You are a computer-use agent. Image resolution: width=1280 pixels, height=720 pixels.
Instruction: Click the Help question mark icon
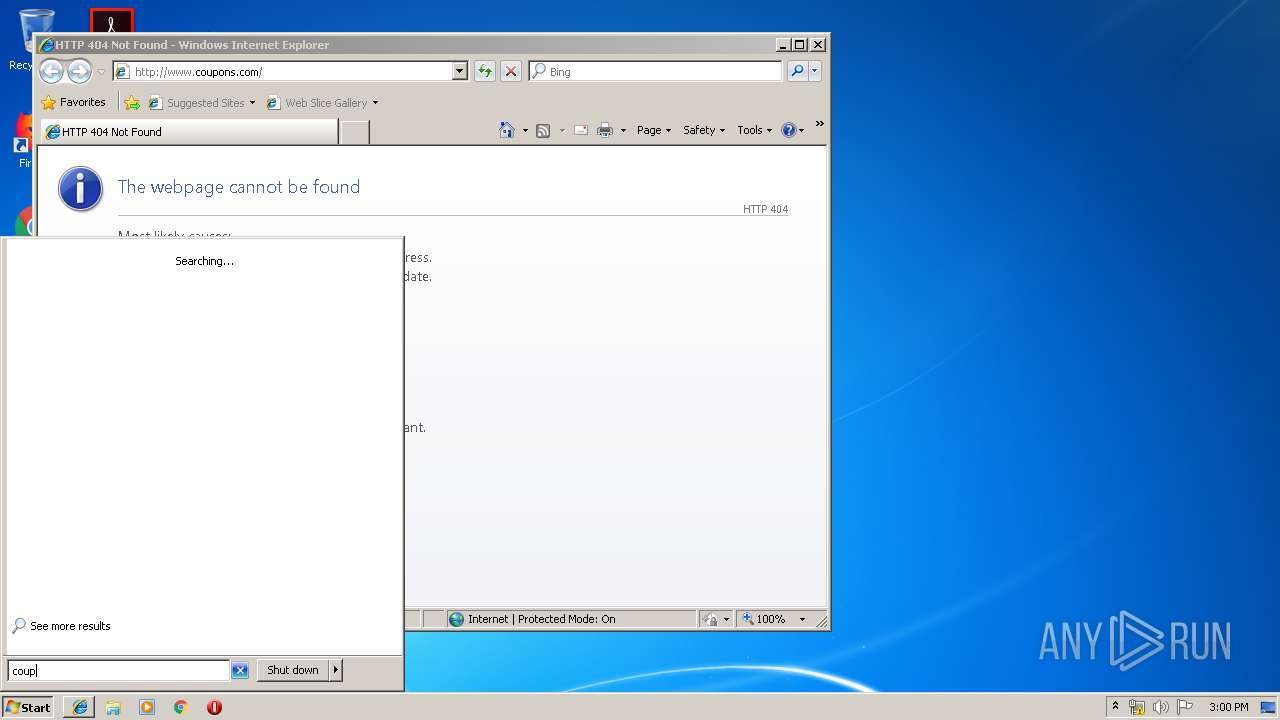pyautogui.click(x=789, y=130)
